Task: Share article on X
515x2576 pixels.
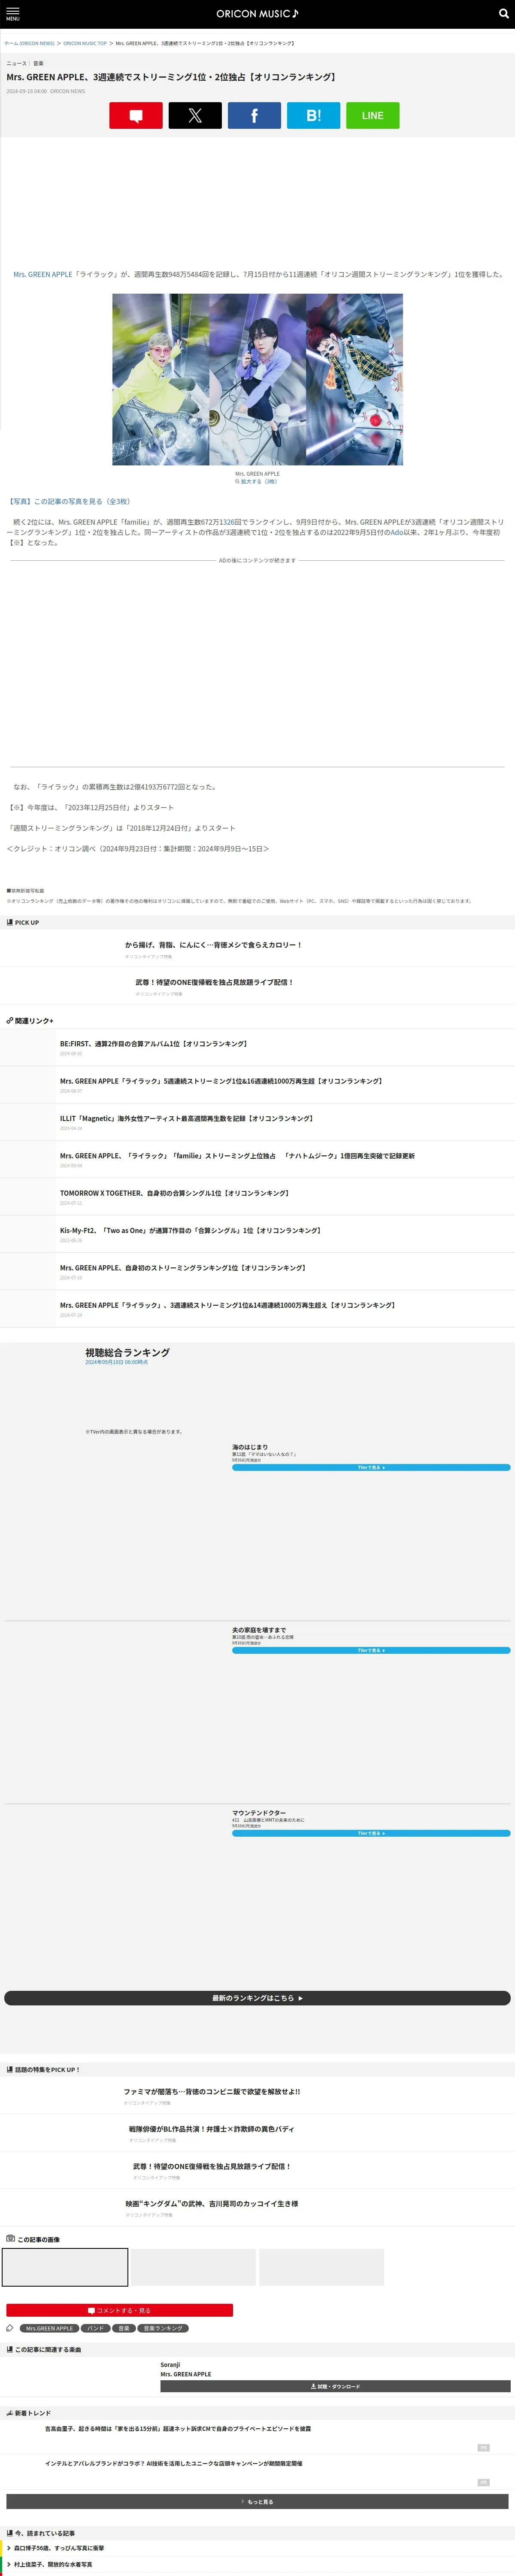Action: [195, 116]
